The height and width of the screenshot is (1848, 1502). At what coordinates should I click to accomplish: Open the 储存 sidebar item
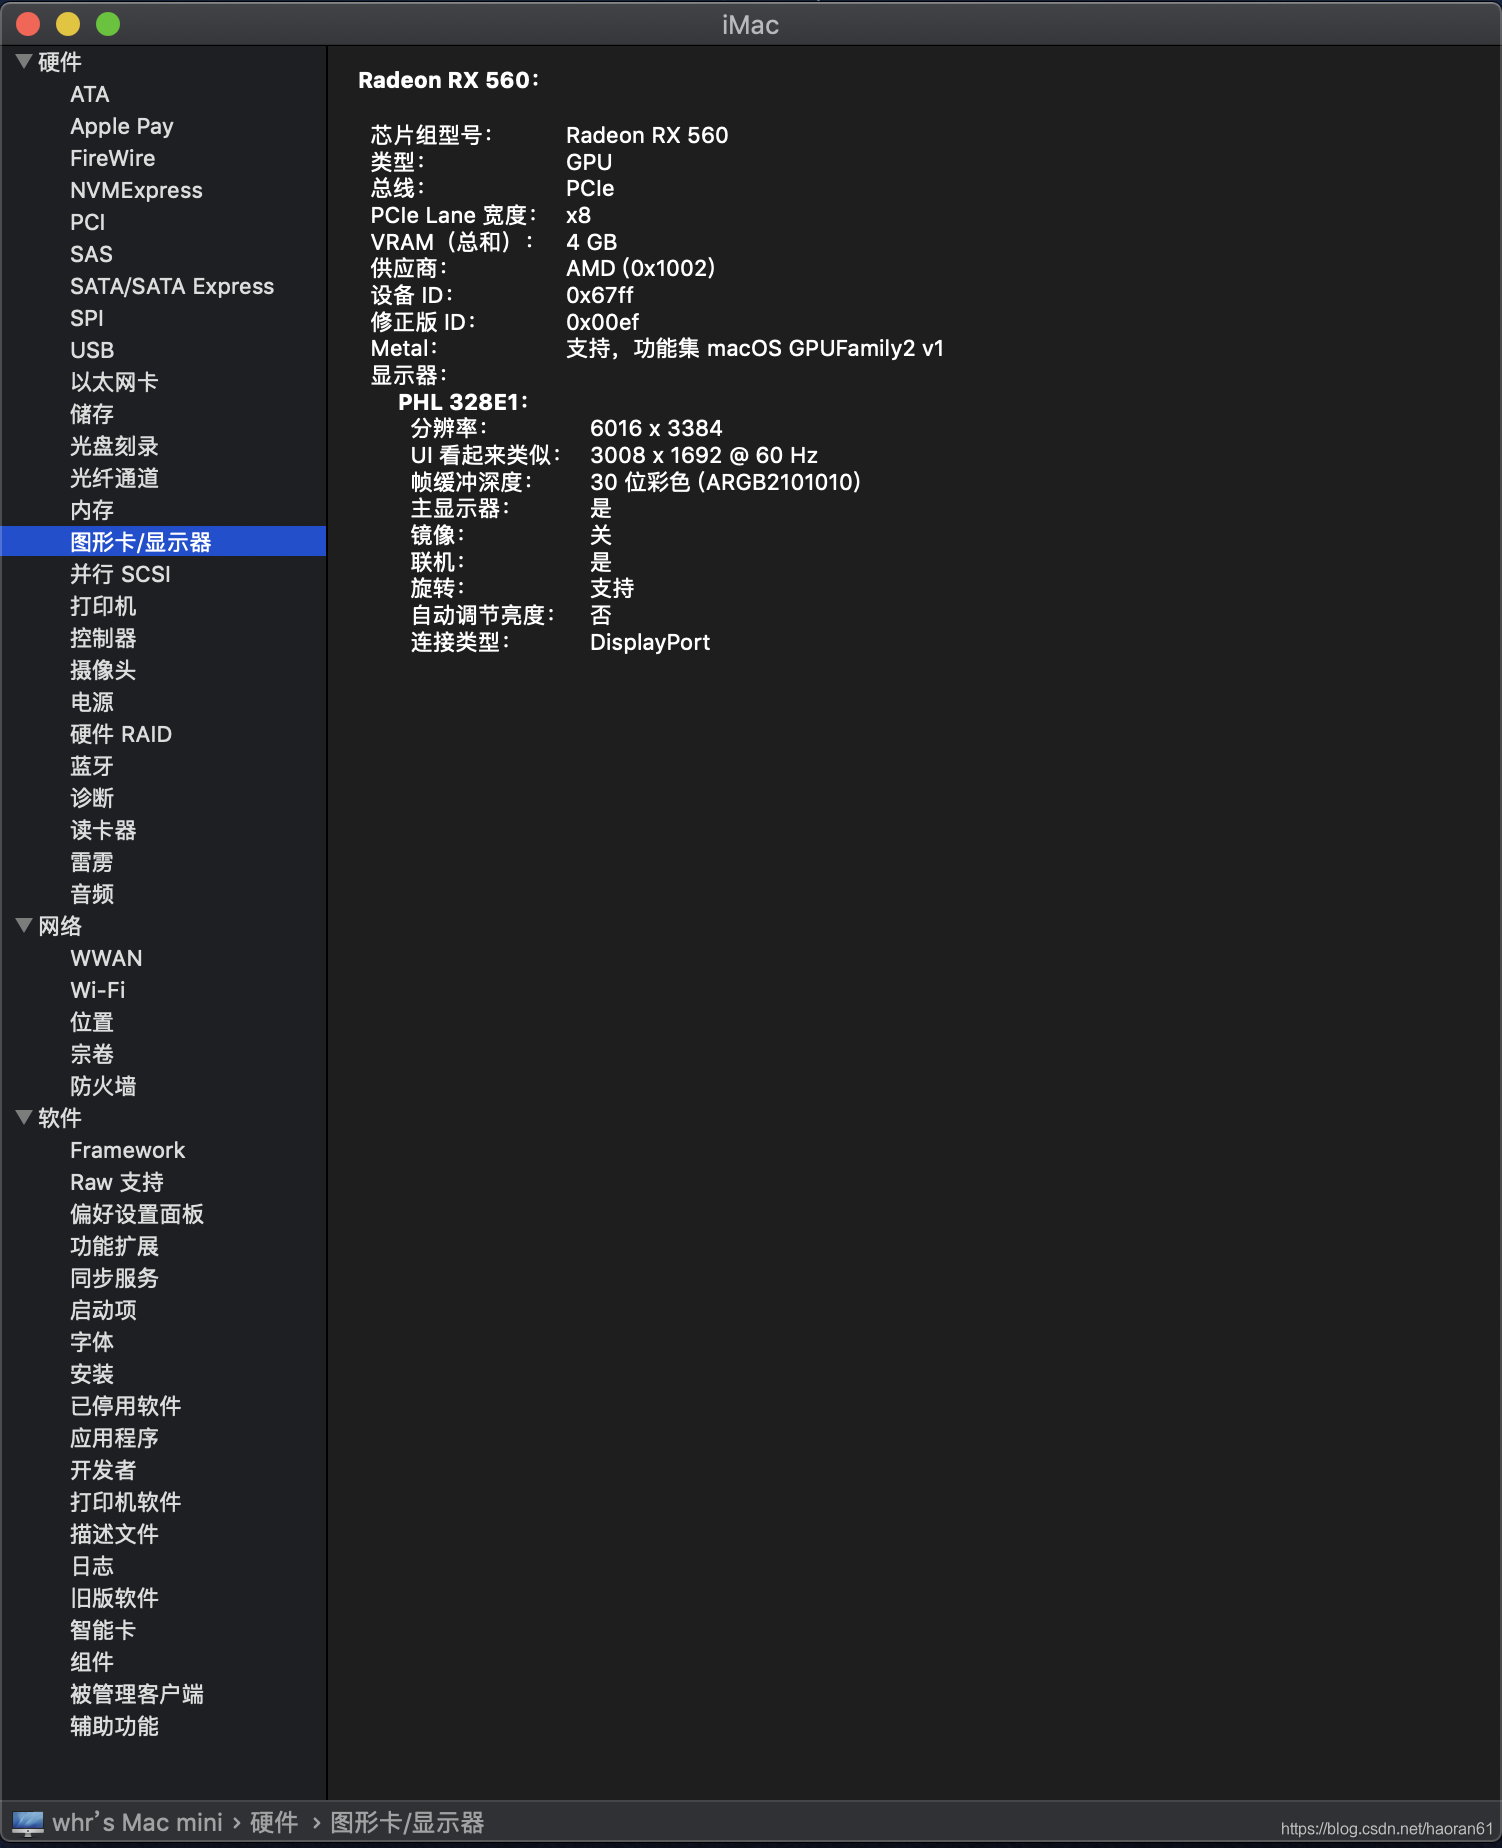click(x=92, y=414)
